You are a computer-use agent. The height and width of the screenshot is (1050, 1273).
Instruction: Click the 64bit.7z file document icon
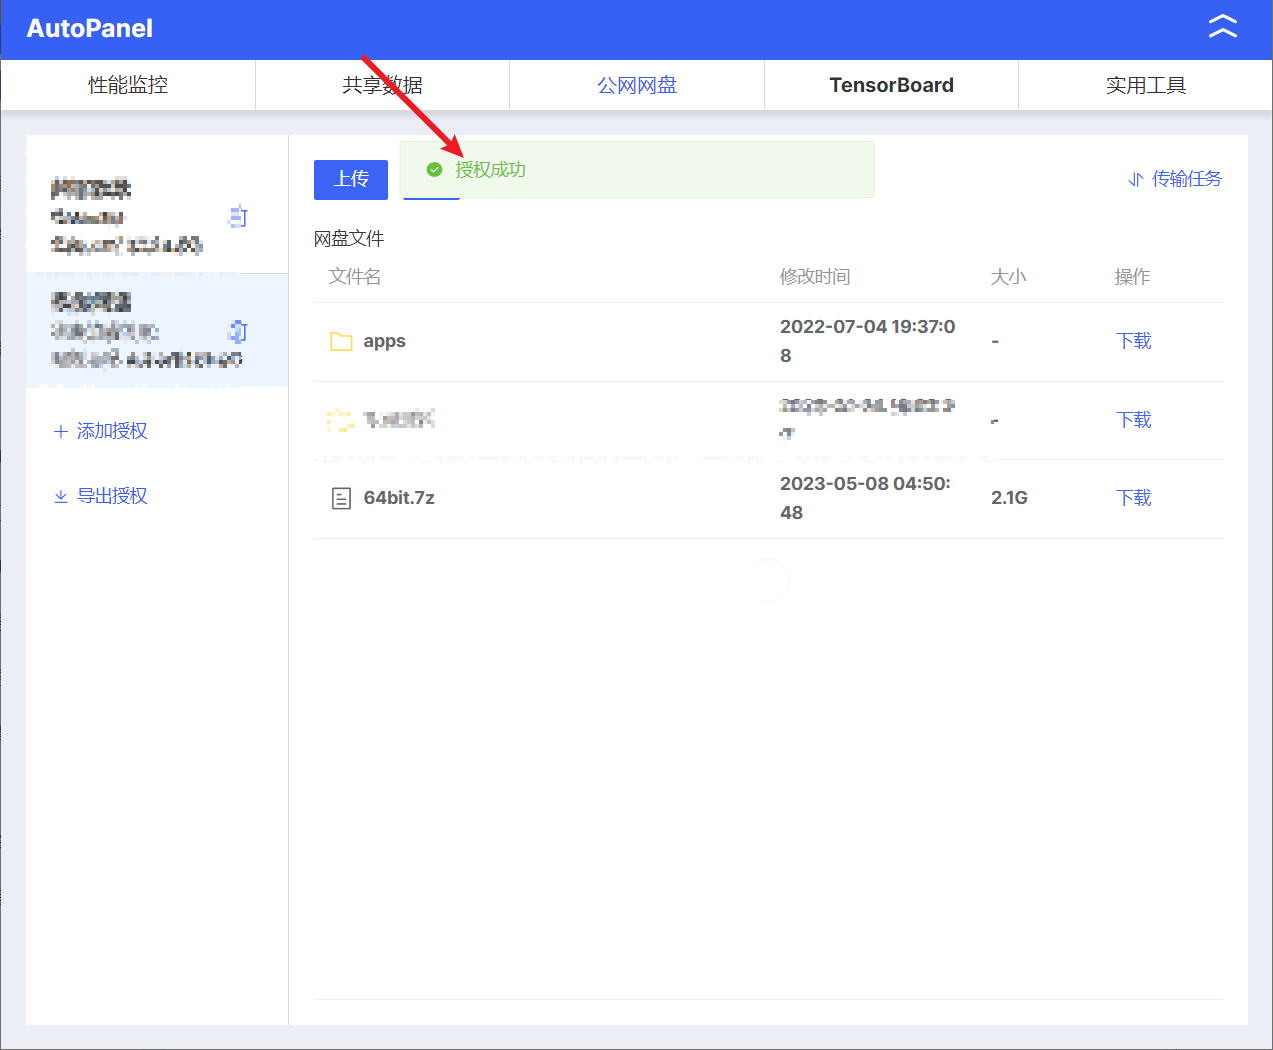click(x=340, y=497)
